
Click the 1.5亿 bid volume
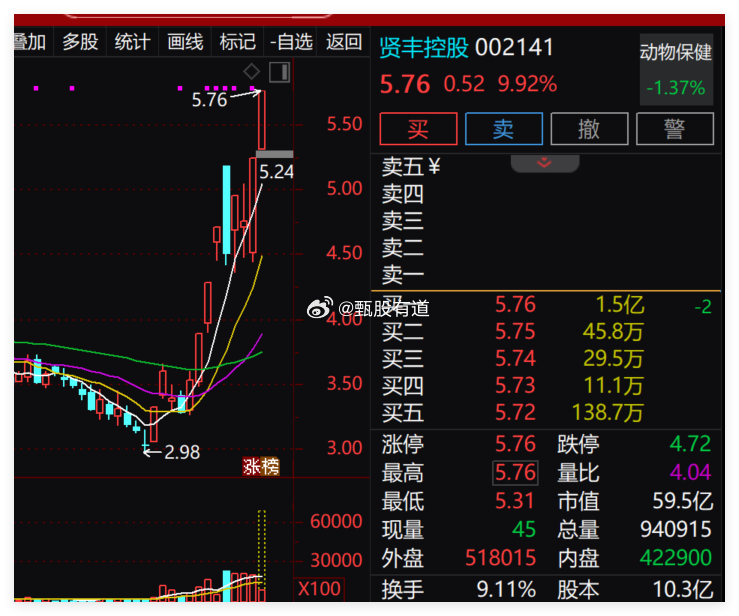point(619,305)
